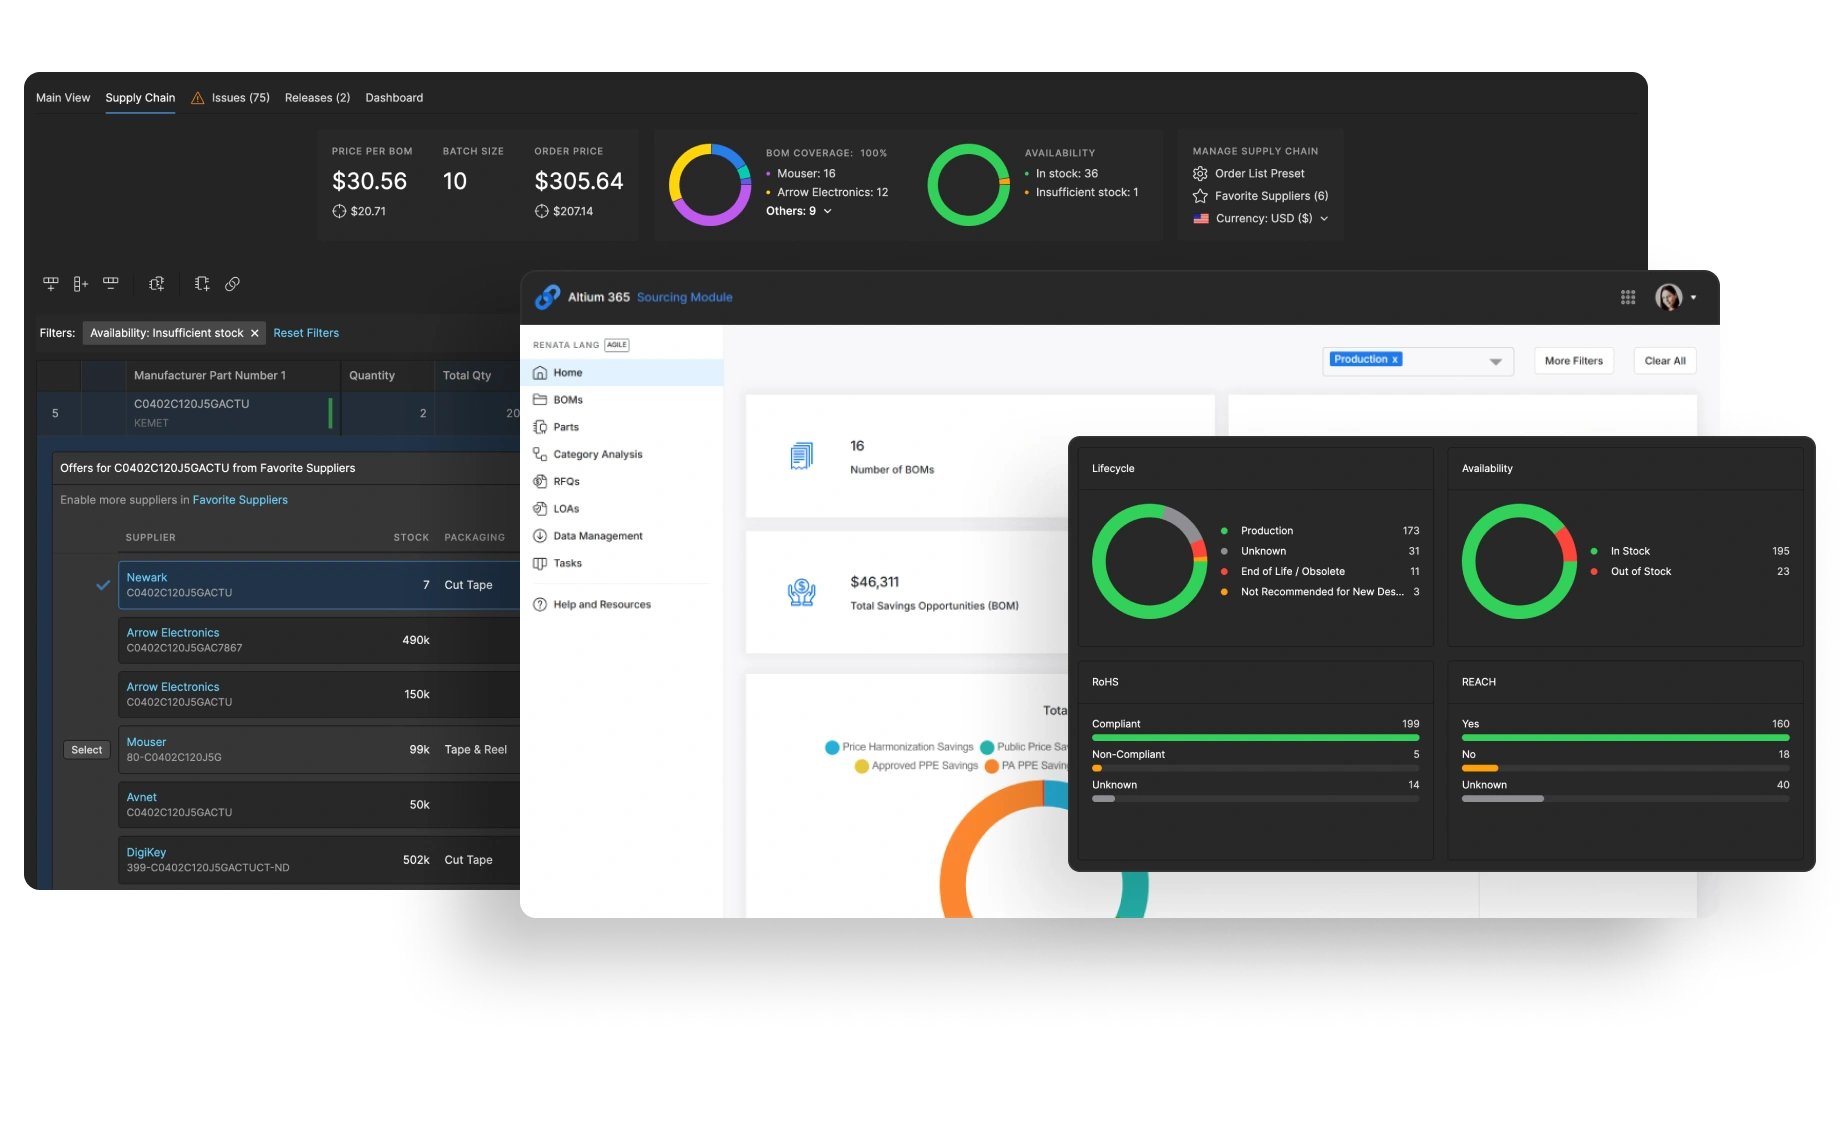The width and height of the screenshot is (1840, 1136).
Task: Click the REACH Yes progress bar
Action: pyautogui.click(x=1625, y=738)
